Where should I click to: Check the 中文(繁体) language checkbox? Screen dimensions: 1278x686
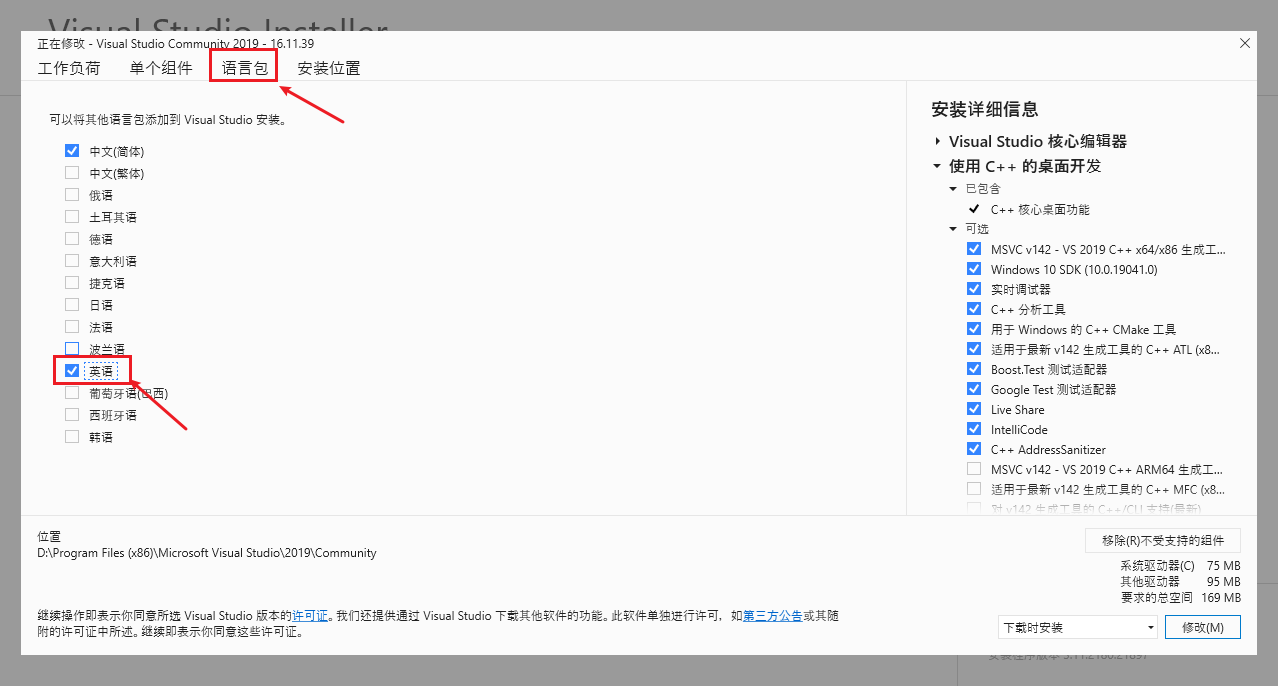tap(72, 173)
